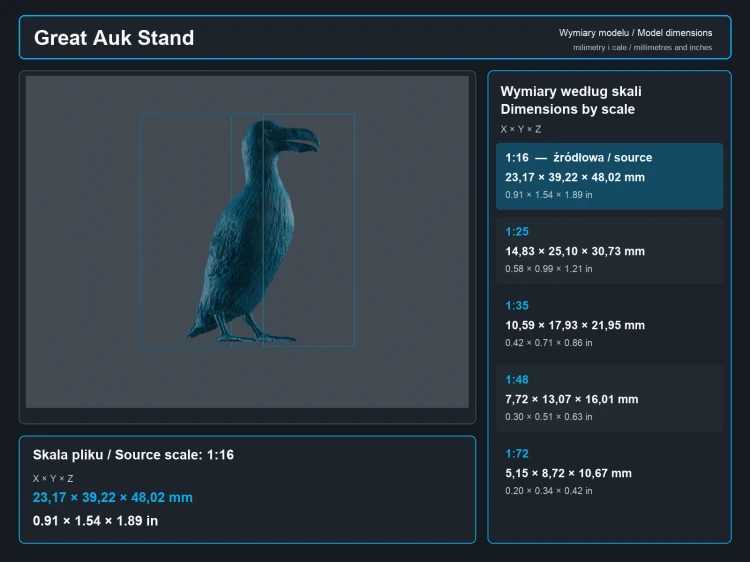Click the 14,83 × 25,10 × 30,73 mm value
750x562 pixels.
click(575, 251)
